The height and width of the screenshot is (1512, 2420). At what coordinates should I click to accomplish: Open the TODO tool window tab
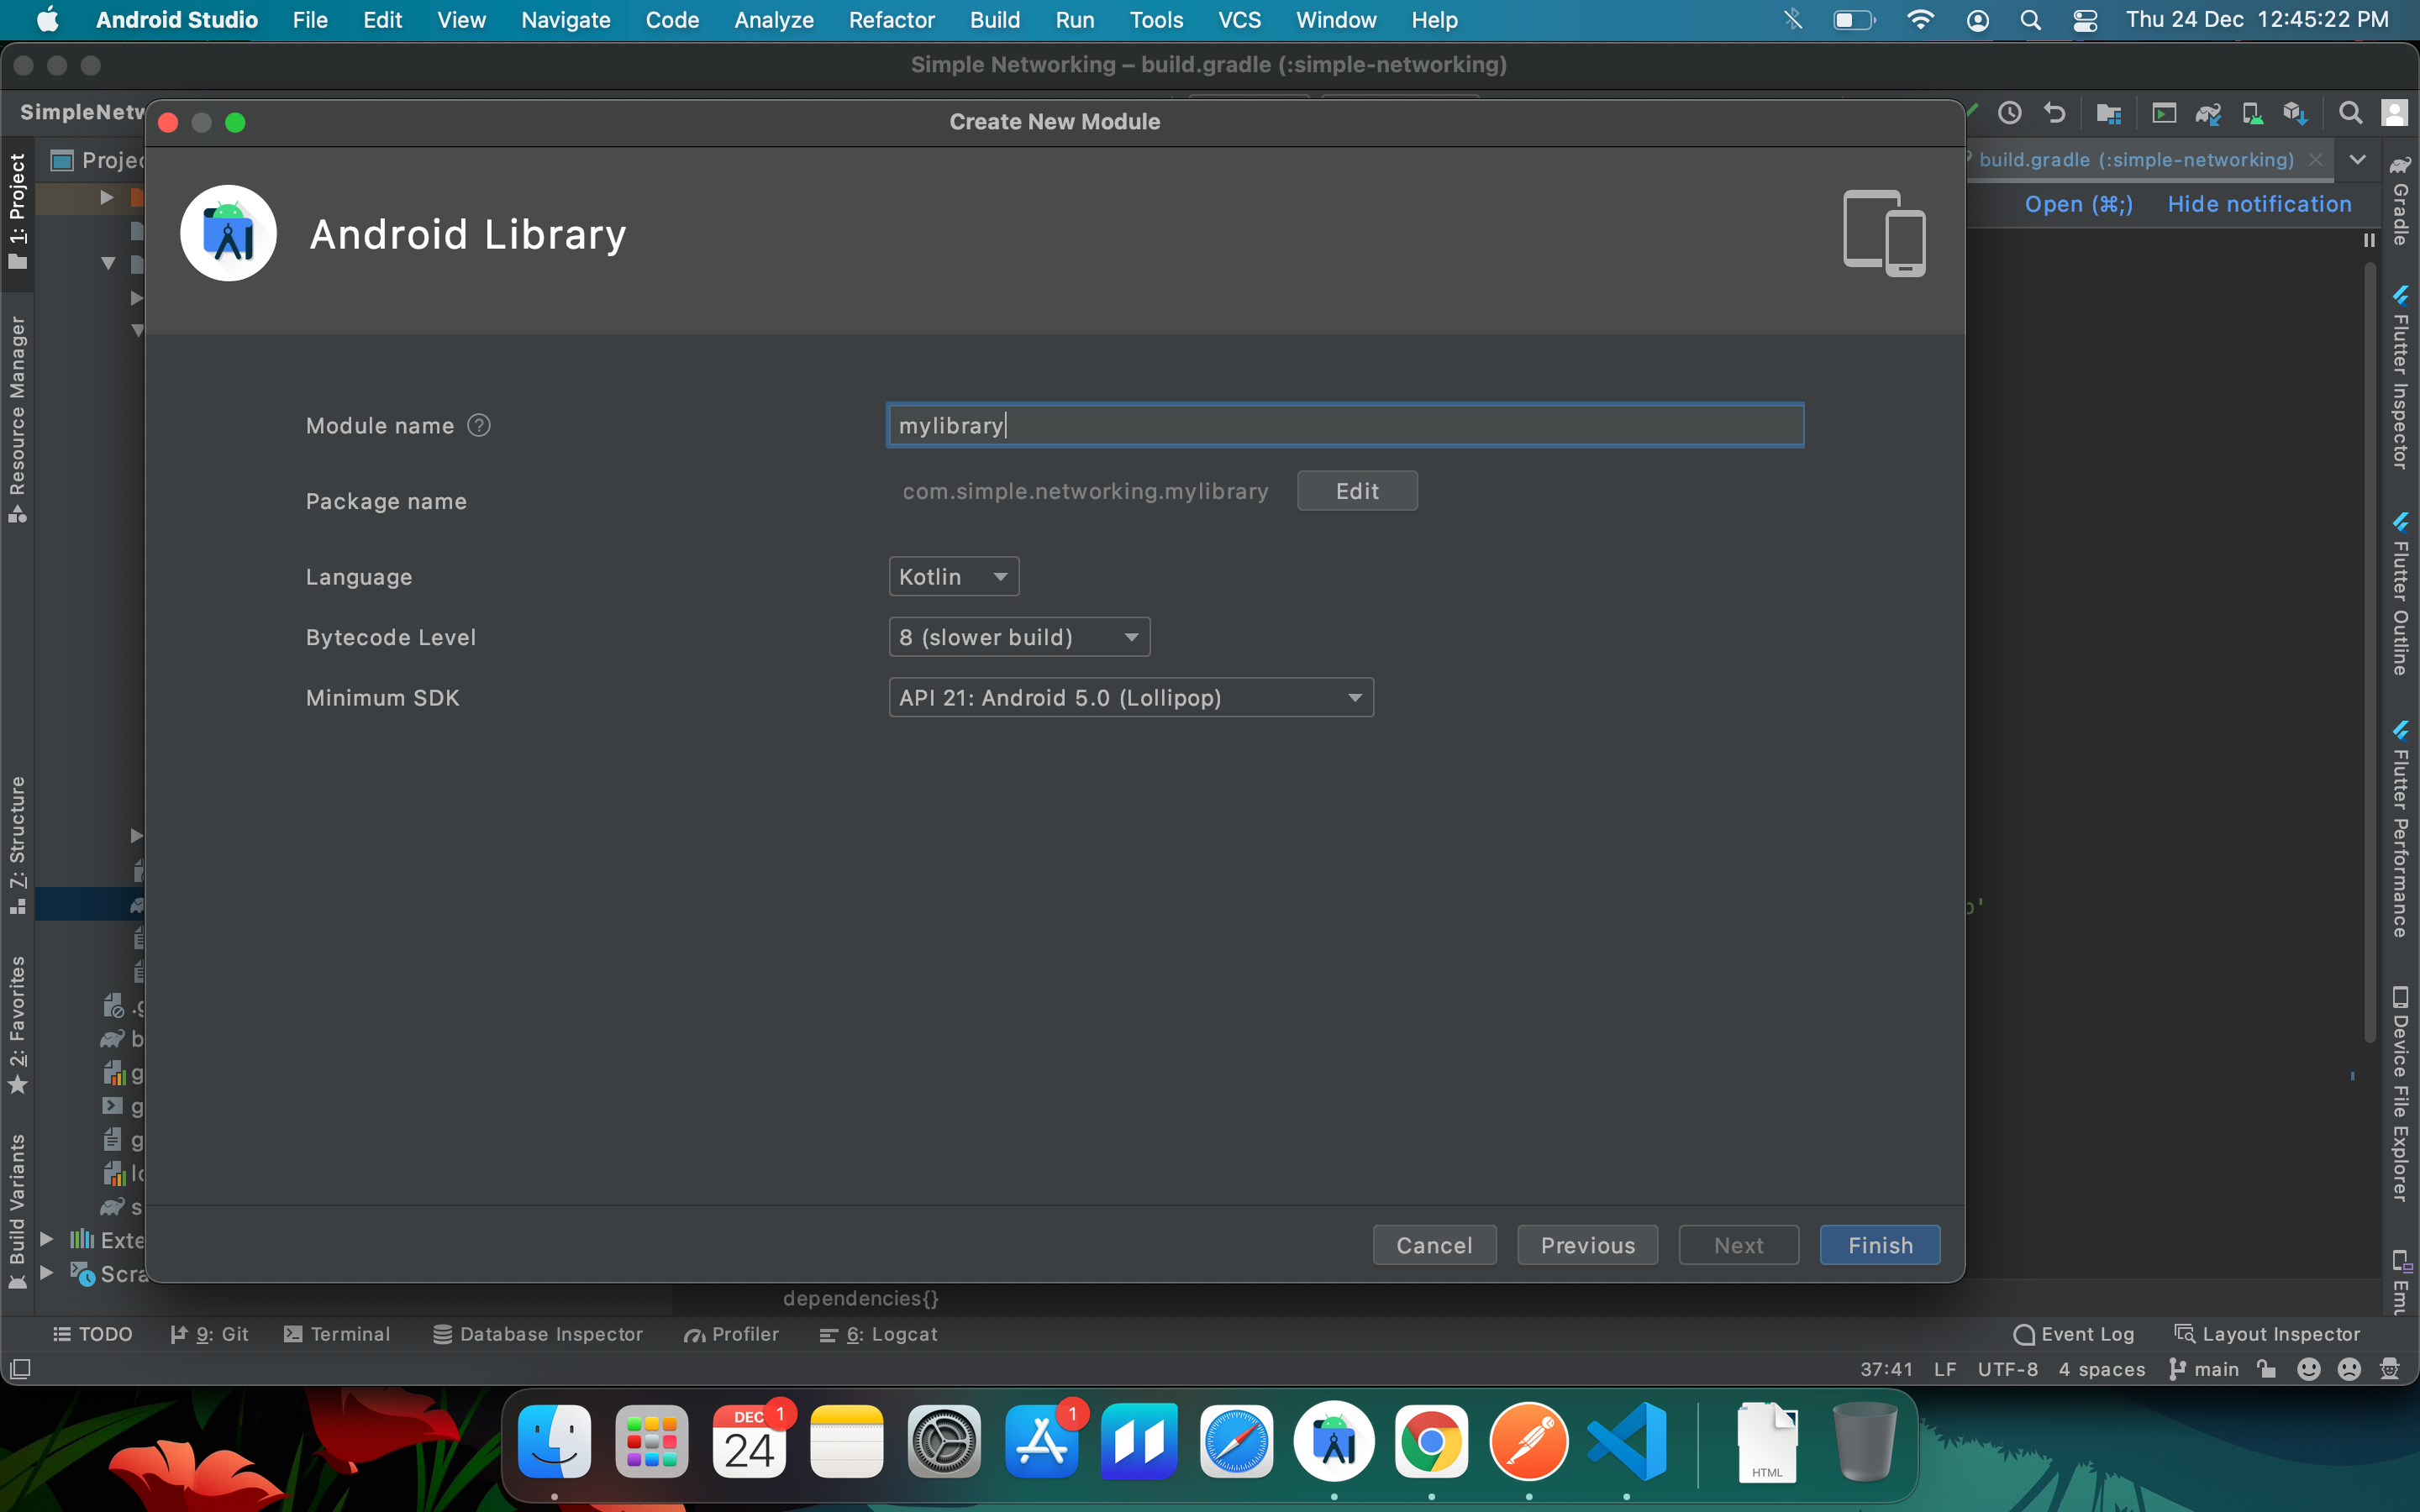coord(92,1334)
